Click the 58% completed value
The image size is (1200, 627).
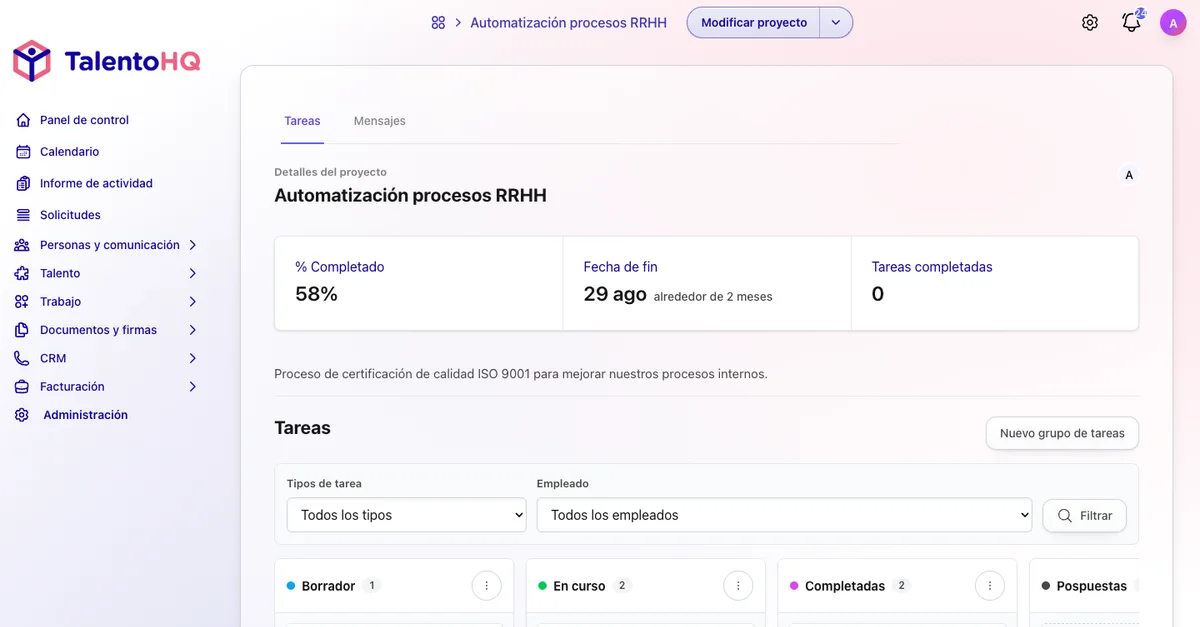(x=316, y=294)
